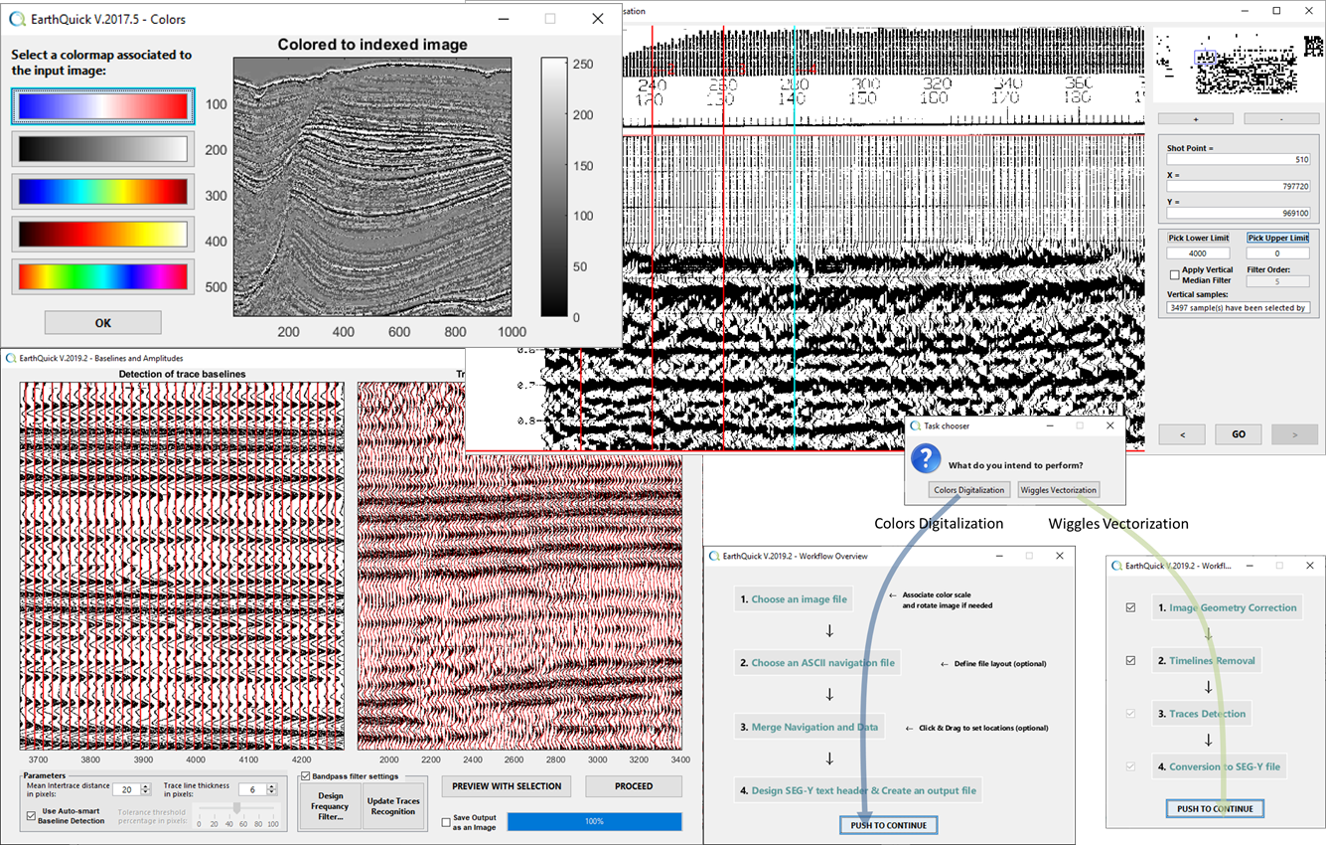Click the PROCEED button
This screenshot has width=1326, height=845.
pos(633,786)
